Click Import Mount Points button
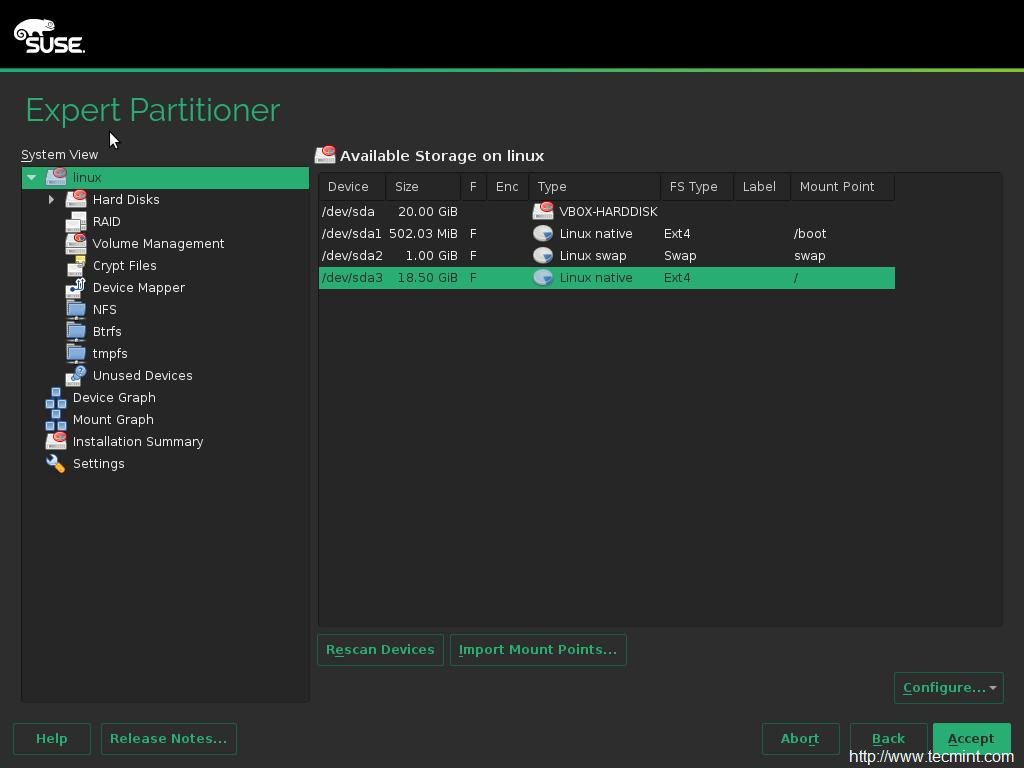The height and width of the screenshot is (768, 1024). (538, 649)
